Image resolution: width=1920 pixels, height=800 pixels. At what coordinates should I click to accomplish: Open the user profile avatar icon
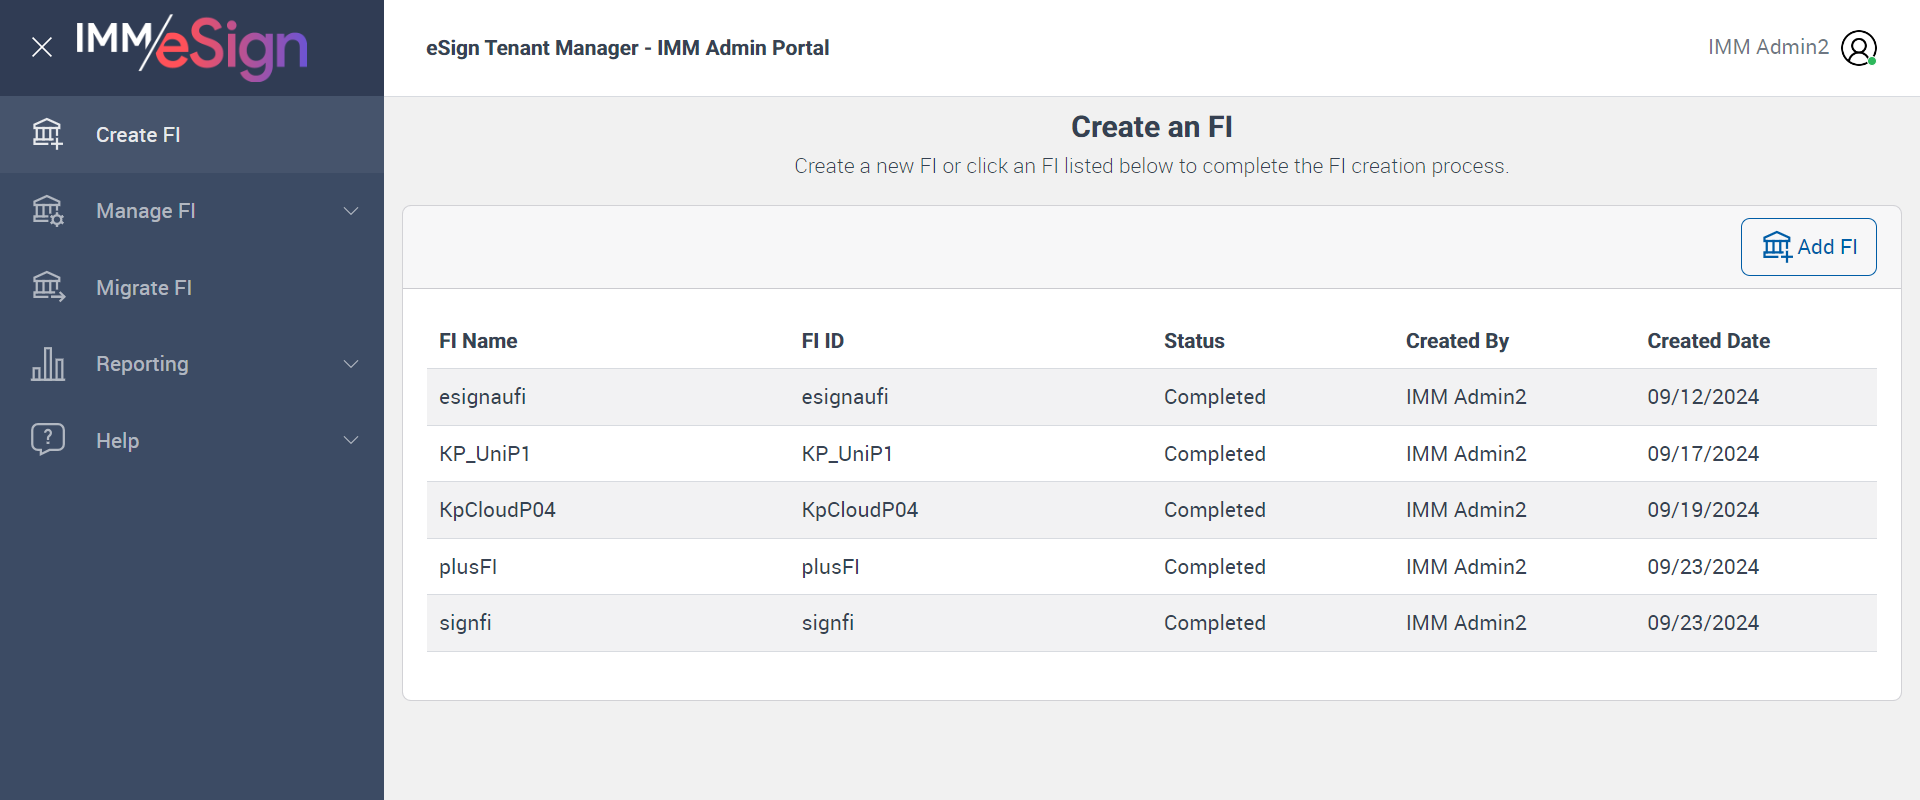[1858, 48]
